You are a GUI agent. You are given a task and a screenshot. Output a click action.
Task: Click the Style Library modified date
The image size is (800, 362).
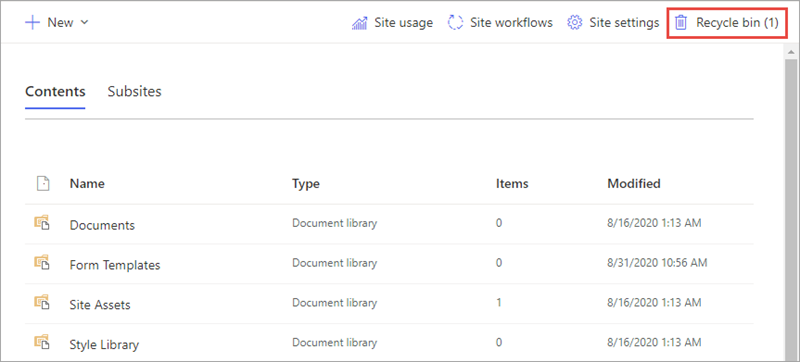tap(654, 342)
